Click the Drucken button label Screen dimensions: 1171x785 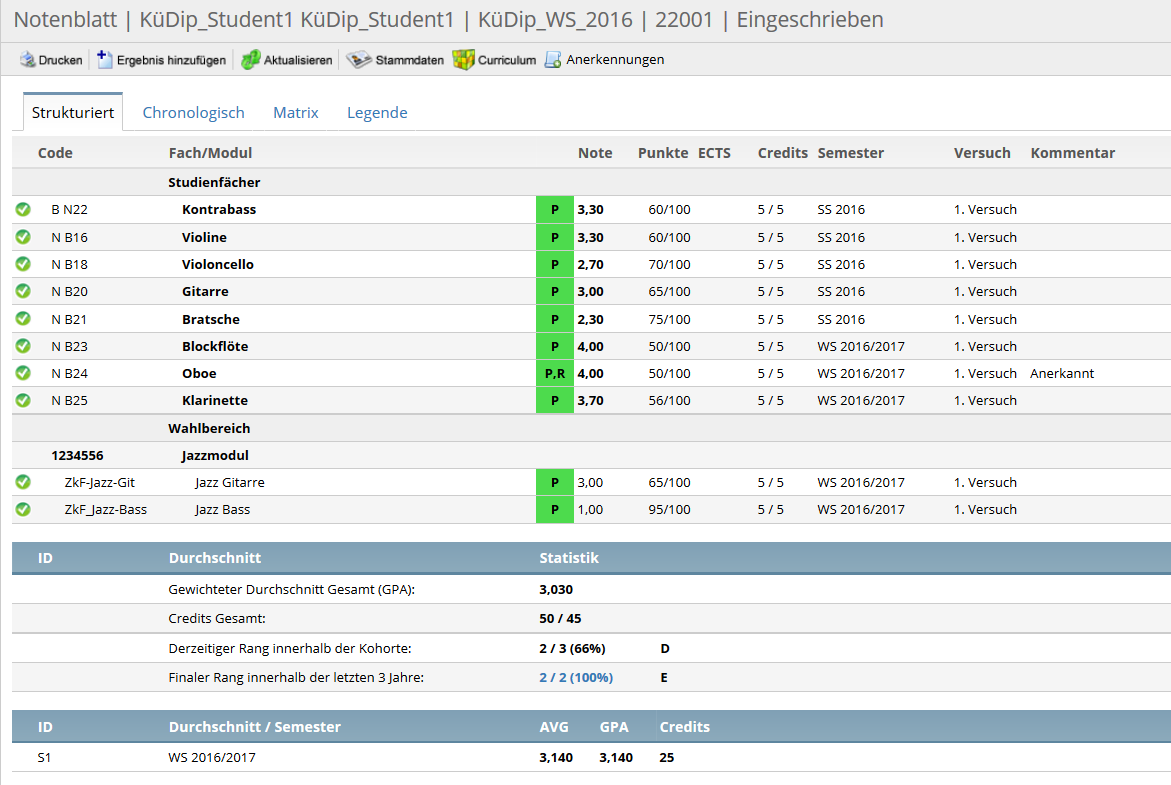pyautogui.click(x=60, y=60)
